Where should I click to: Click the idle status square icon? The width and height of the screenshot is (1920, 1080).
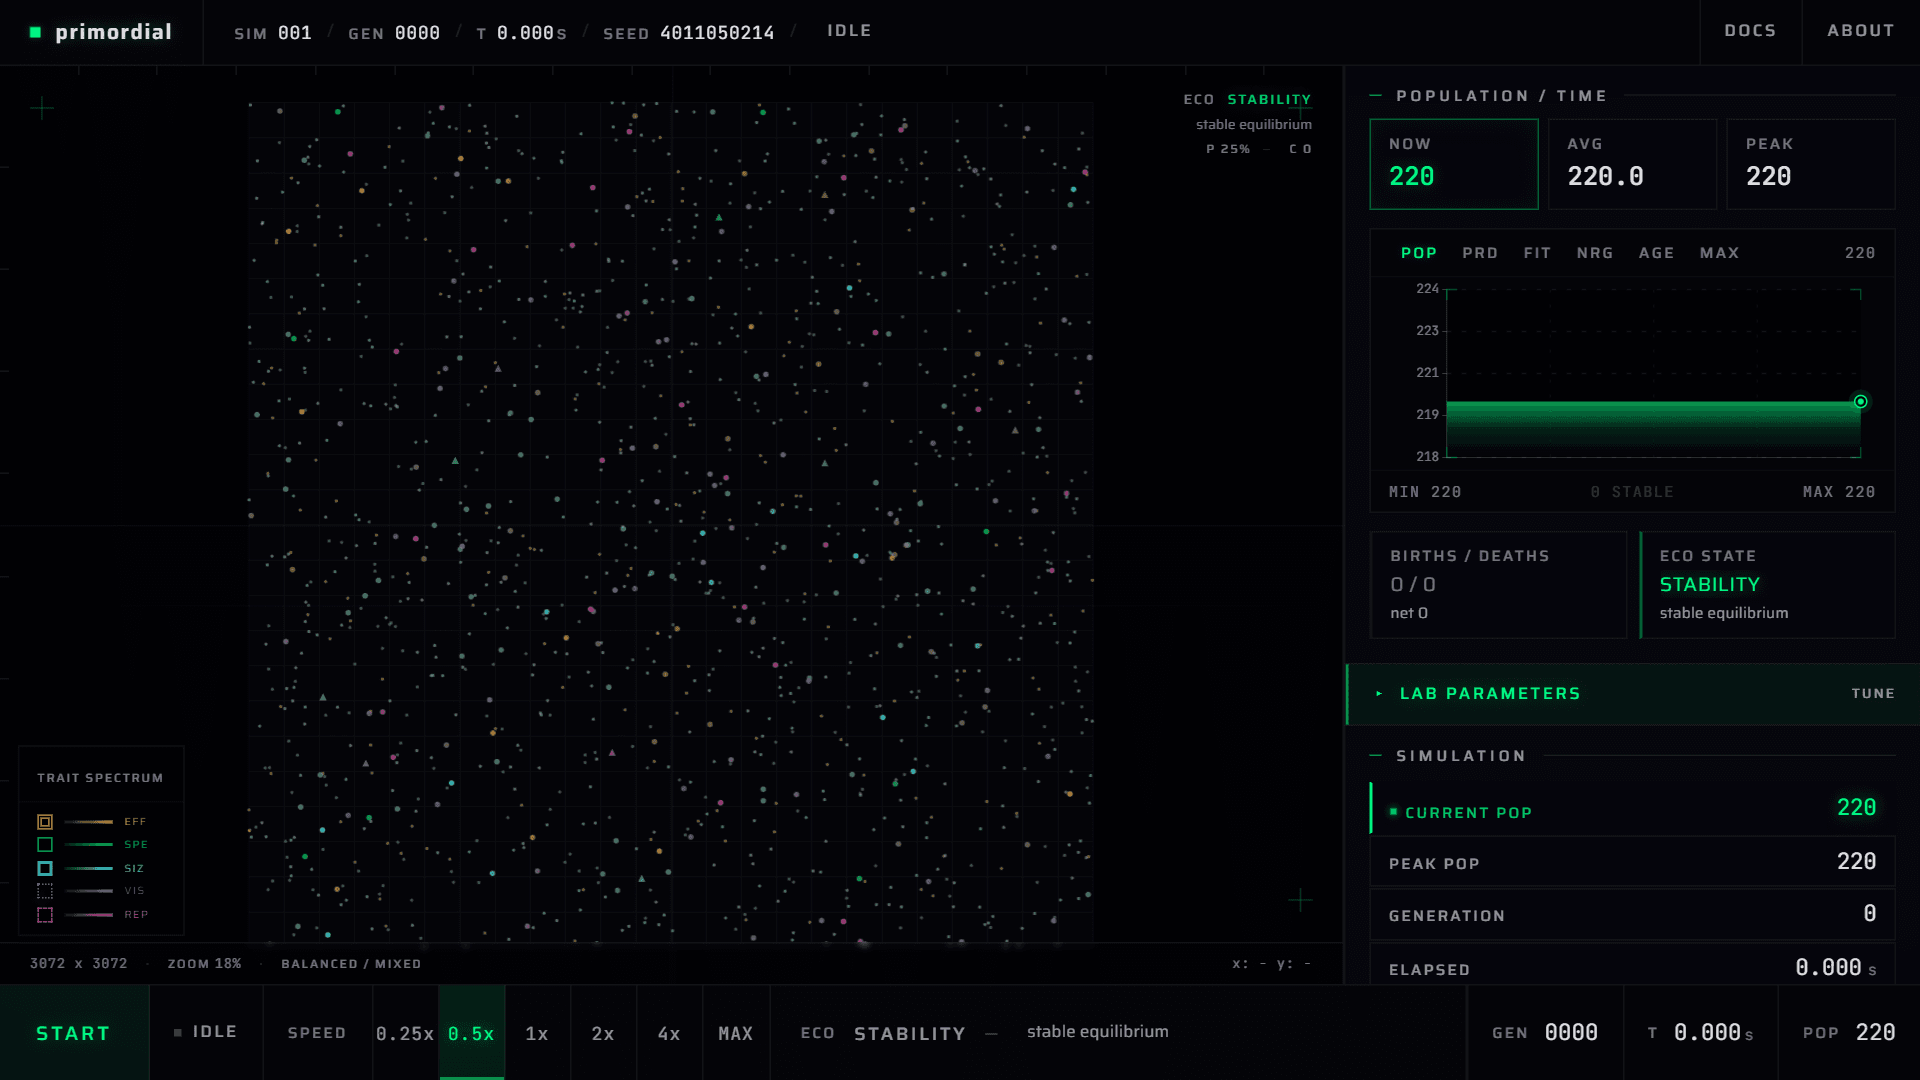click(x=178, y=1033)
